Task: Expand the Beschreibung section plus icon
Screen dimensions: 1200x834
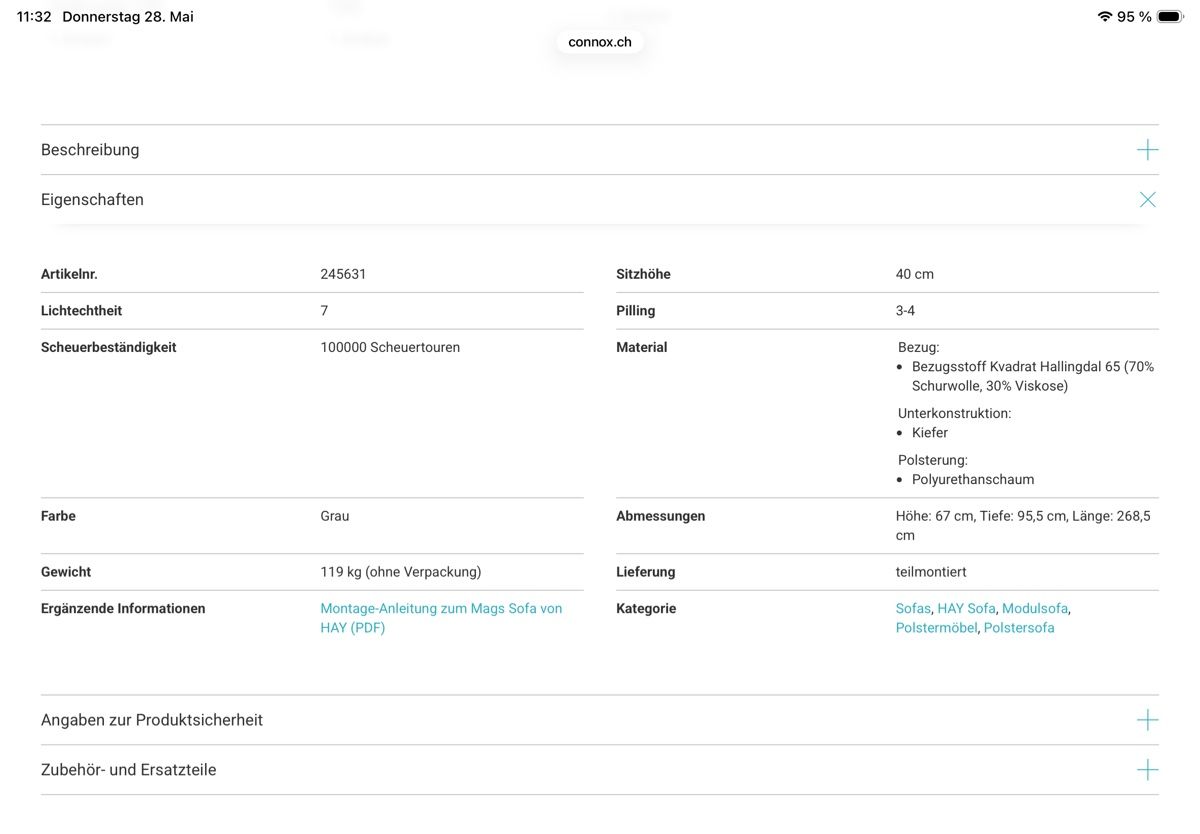Action: point(1147,150)
